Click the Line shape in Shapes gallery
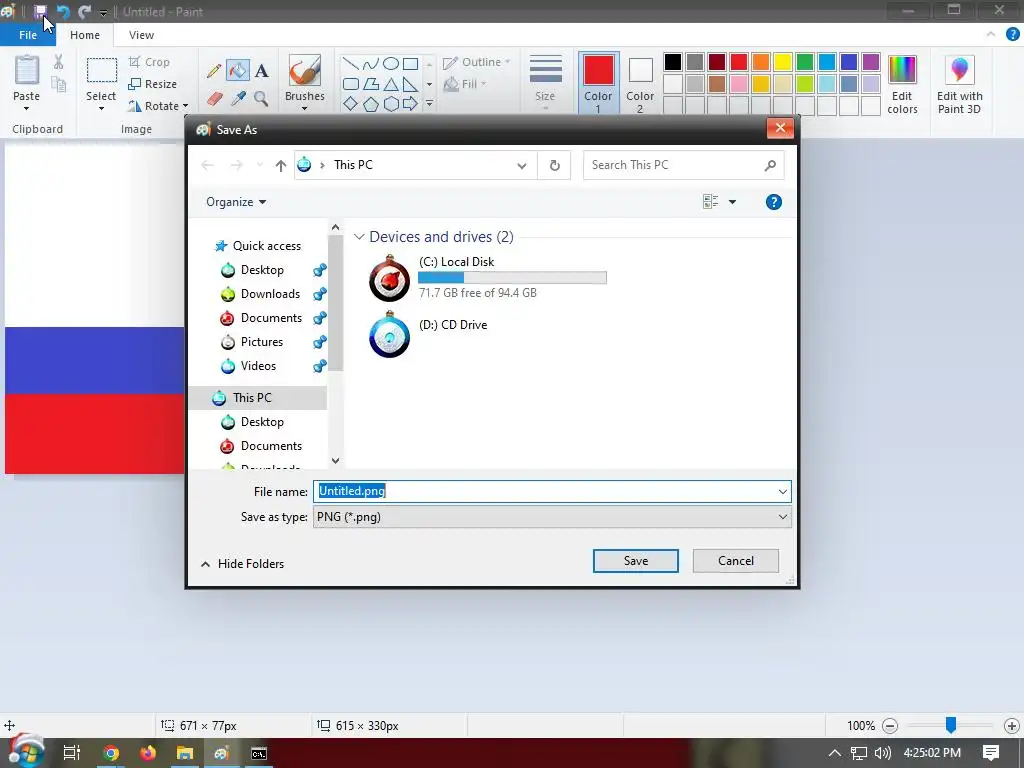The height and width of the screenshot is (768, 1024). (x=351, y=63)
